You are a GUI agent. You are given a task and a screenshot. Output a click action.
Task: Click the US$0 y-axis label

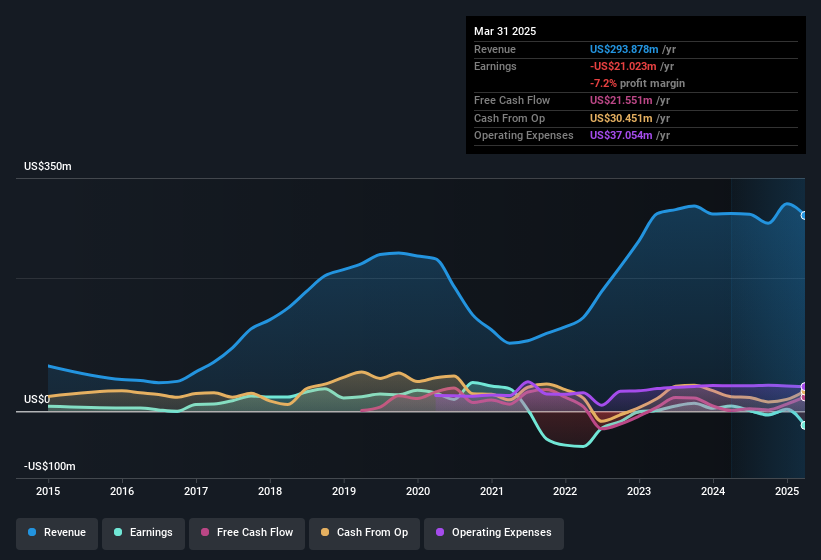(x=37, y=399)
